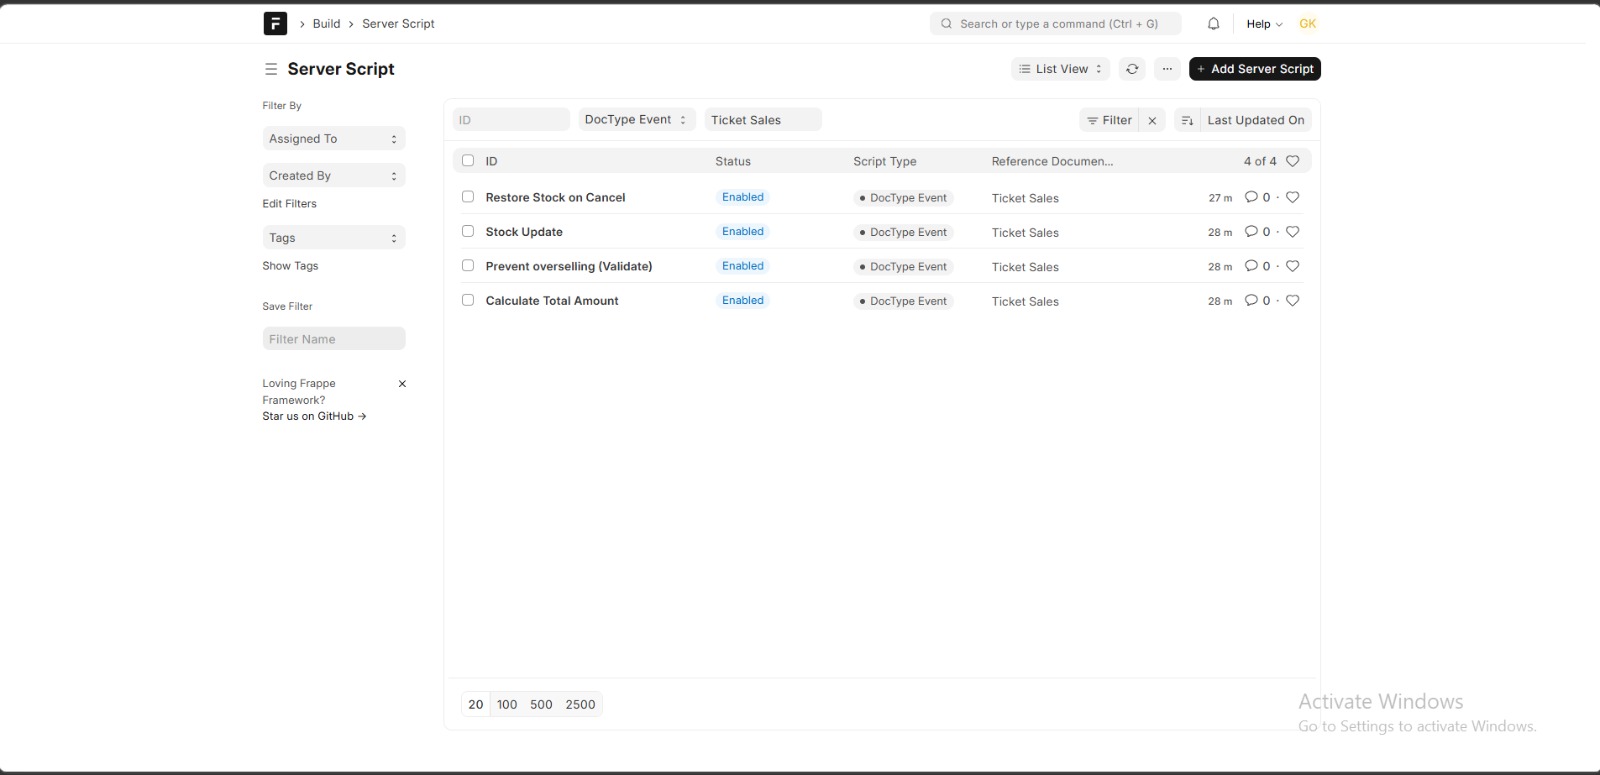Clear applied filters with the X
1600x775 pixels.
pyautogui.click(x=1152, y=120)
